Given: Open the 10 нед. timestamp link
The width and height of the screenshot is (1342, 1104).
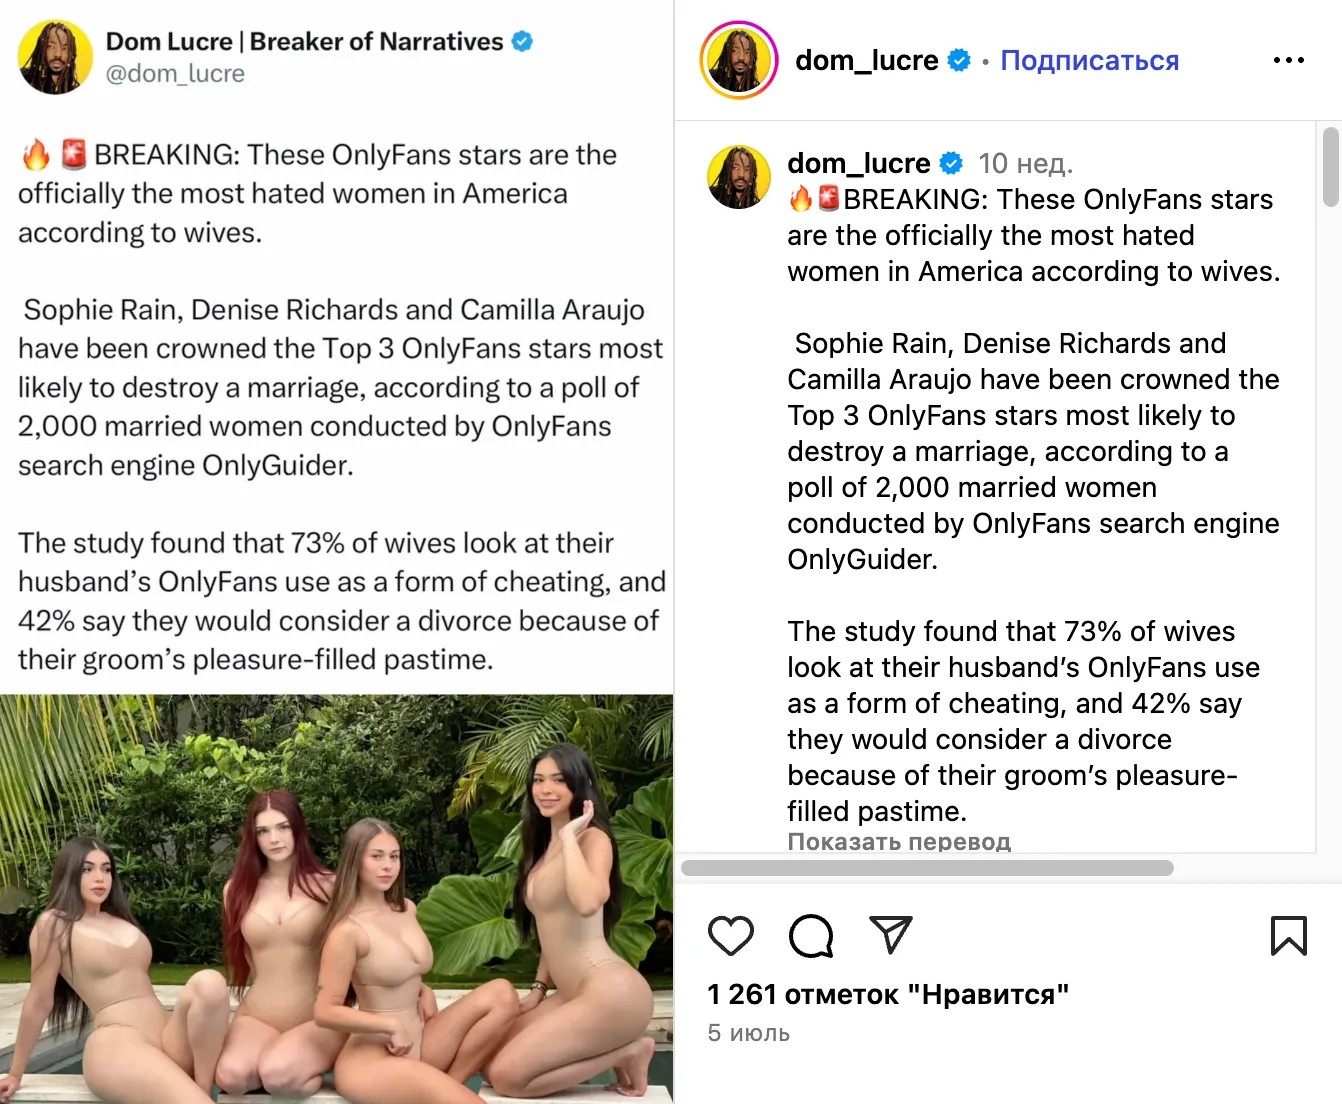Looking at the screenshot, I should click(1025, 163).
